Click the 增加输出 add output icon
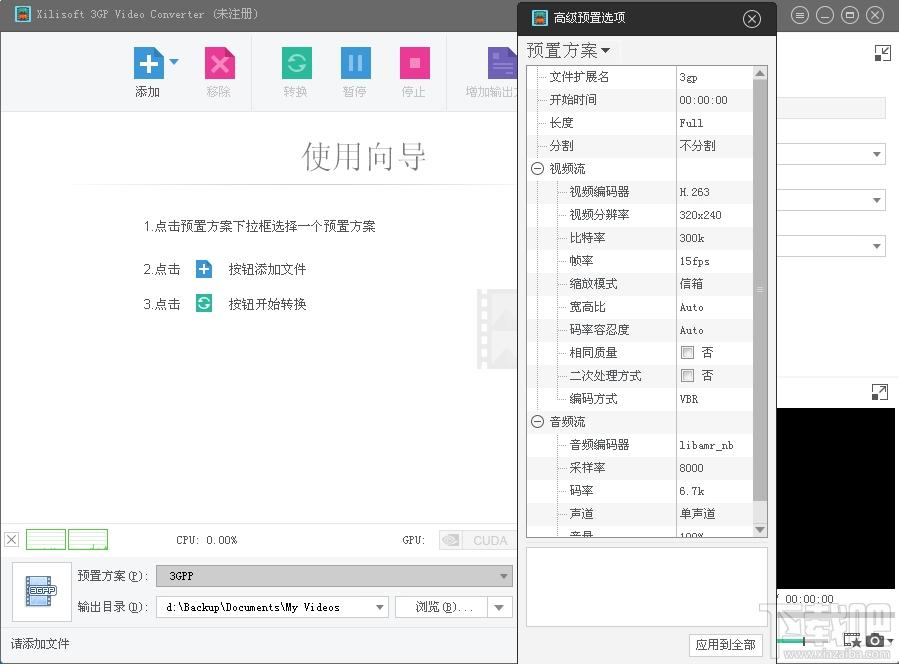This screenshot has width=899, height=664. coord(502,63)
